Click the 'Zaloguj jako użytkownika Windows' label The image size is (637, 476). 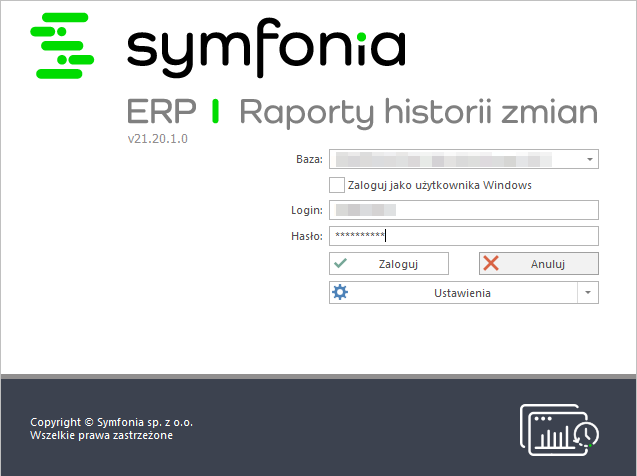click(440, 185)
